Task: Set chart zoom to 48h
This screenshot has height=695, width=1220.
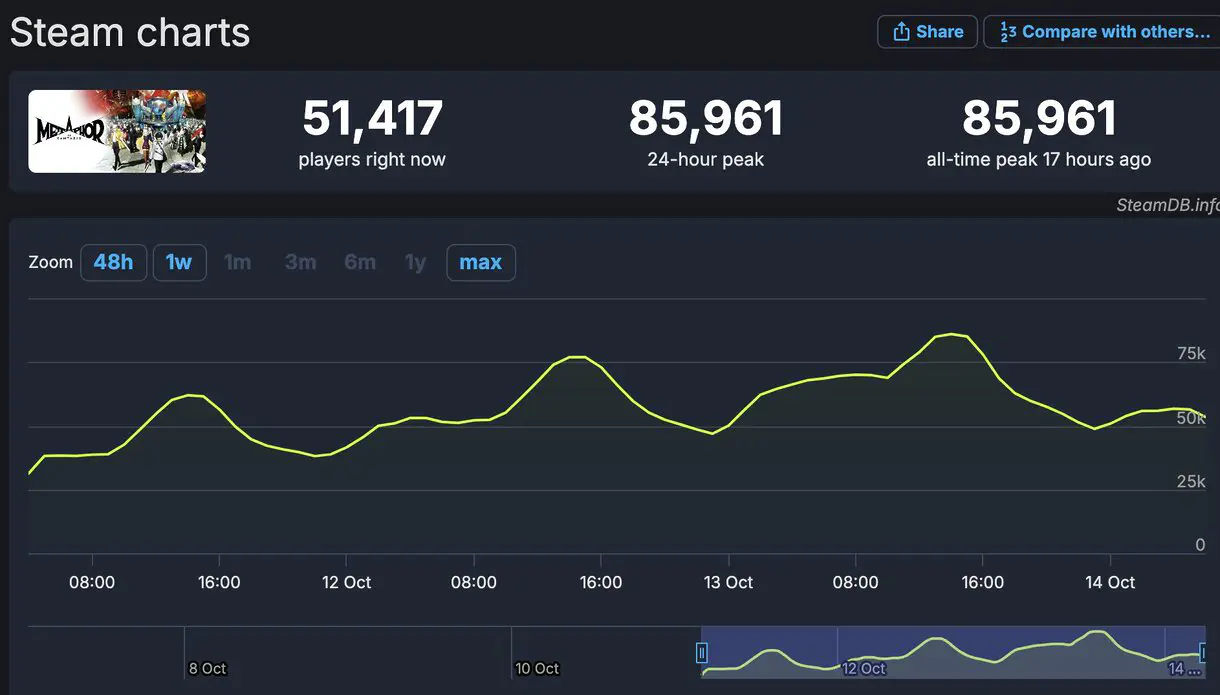Action: pyautogui.click(x=113, y=263)
